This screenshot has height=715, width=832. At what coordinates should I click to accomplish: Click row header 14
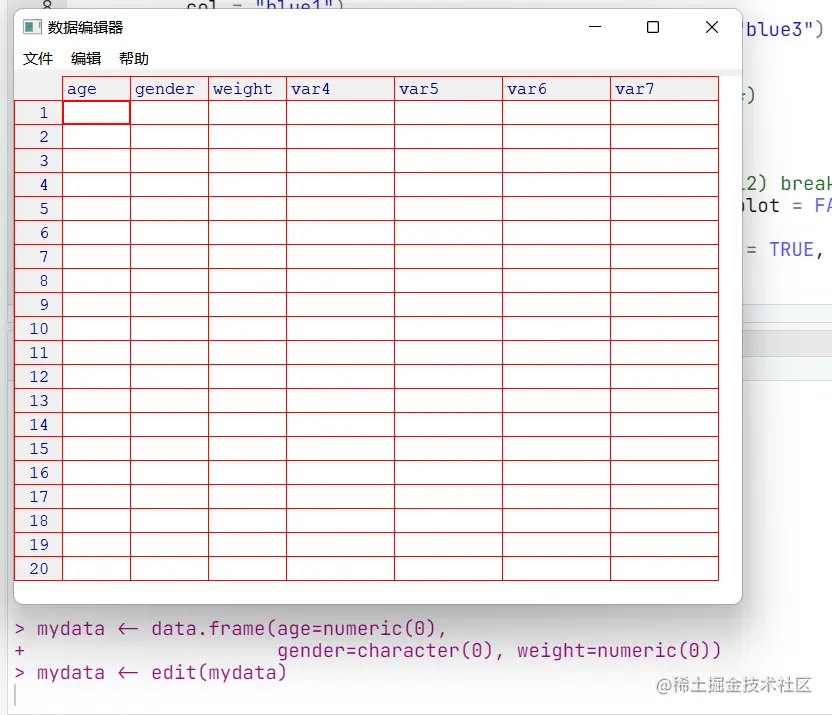coord(38,425)
